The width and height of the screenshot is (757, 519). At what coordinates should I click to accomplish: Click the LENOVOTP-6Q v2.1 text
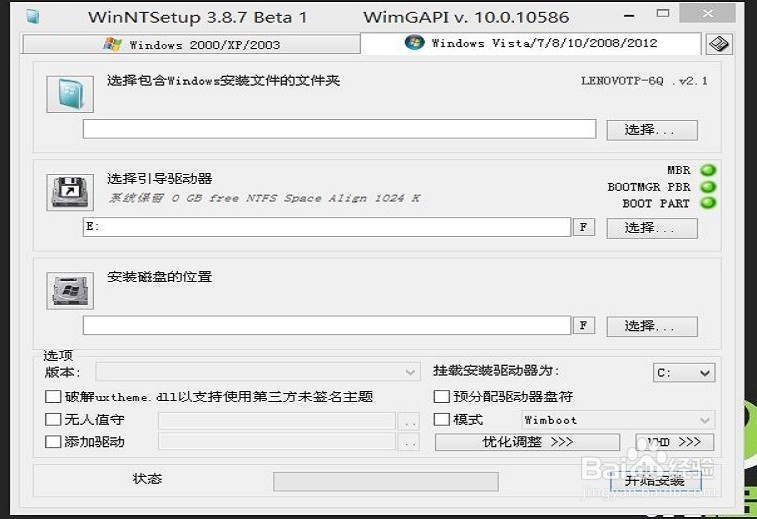(645, 81)
